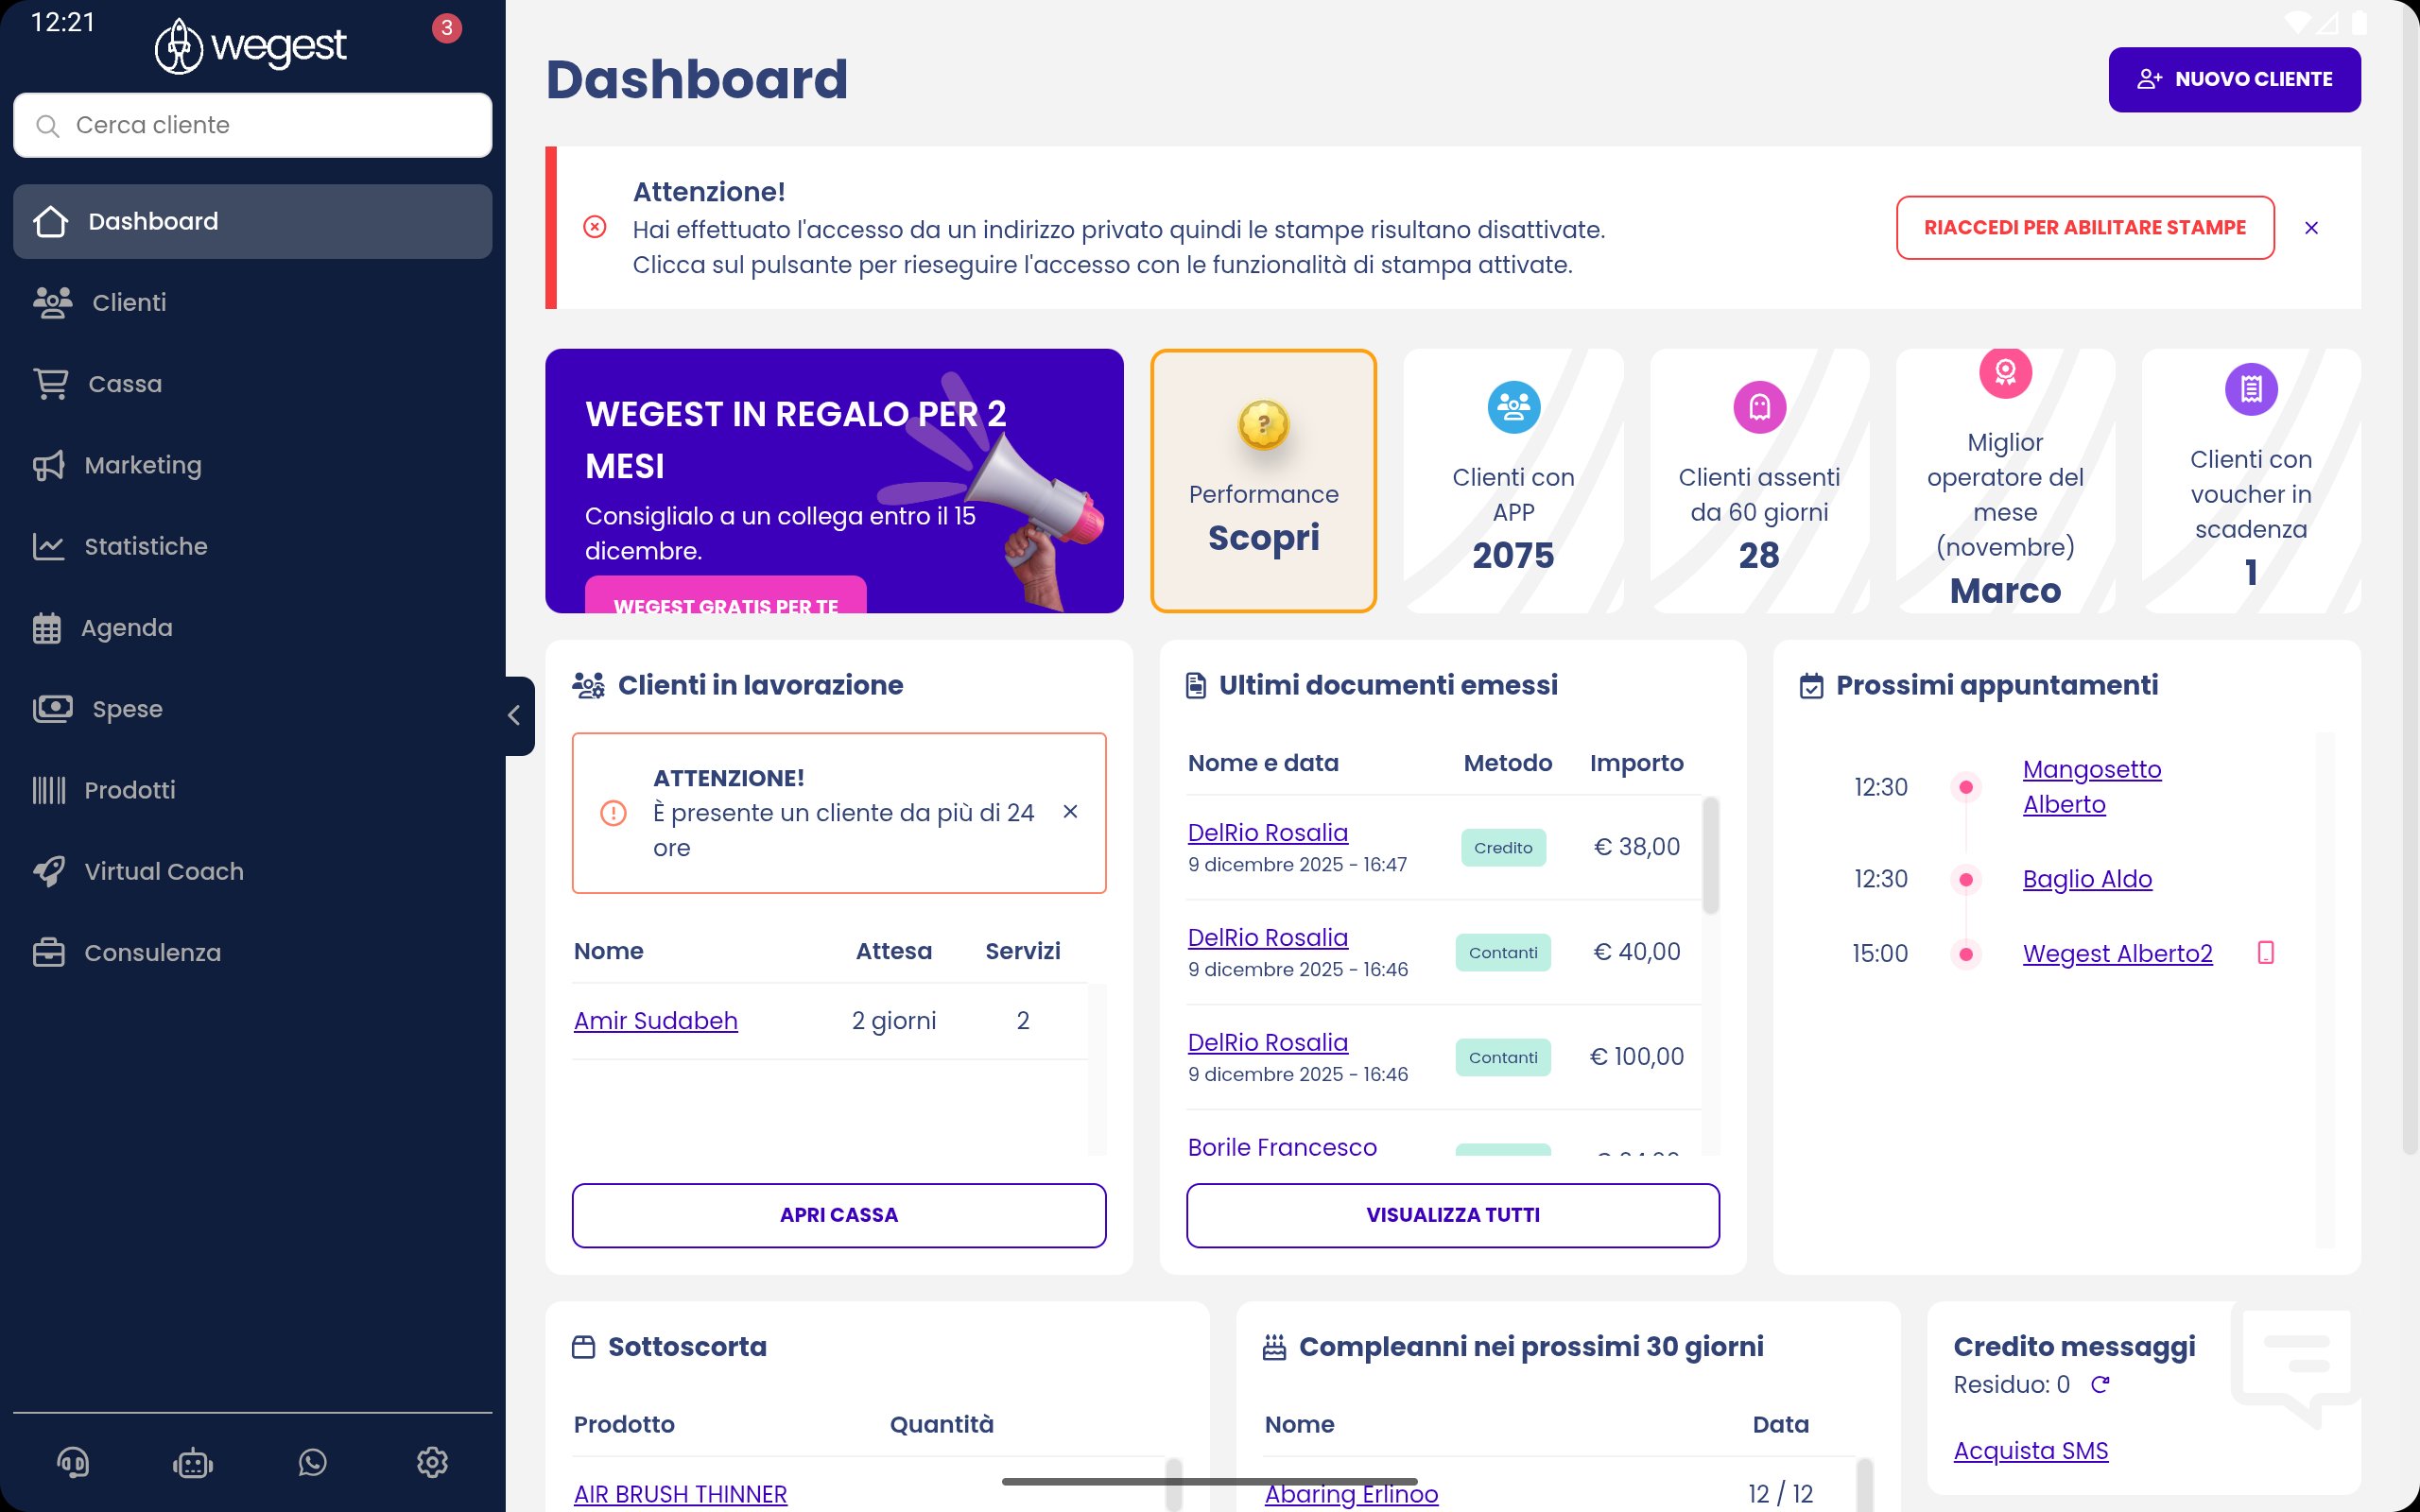Viewport: 2420px width, 1512px height.
Task: Click the red notification badge showing 3
Action: (x=446, y=28)
